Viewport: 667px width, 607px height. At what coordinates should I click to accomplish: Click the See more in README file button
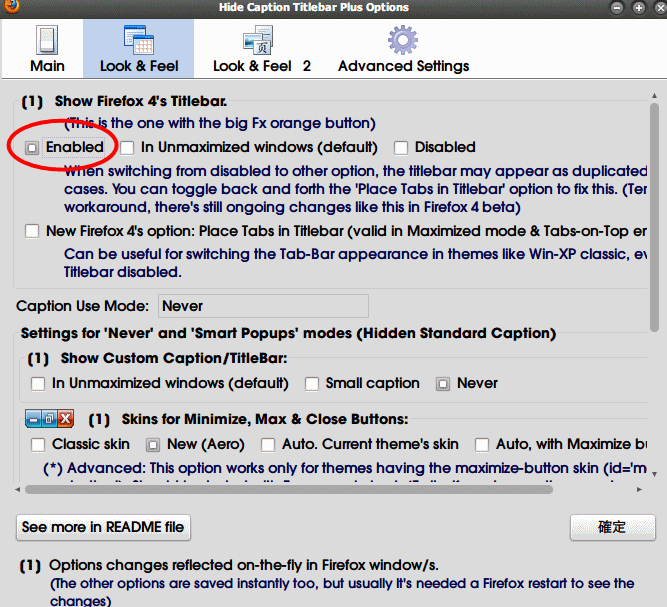coord(103,527)
